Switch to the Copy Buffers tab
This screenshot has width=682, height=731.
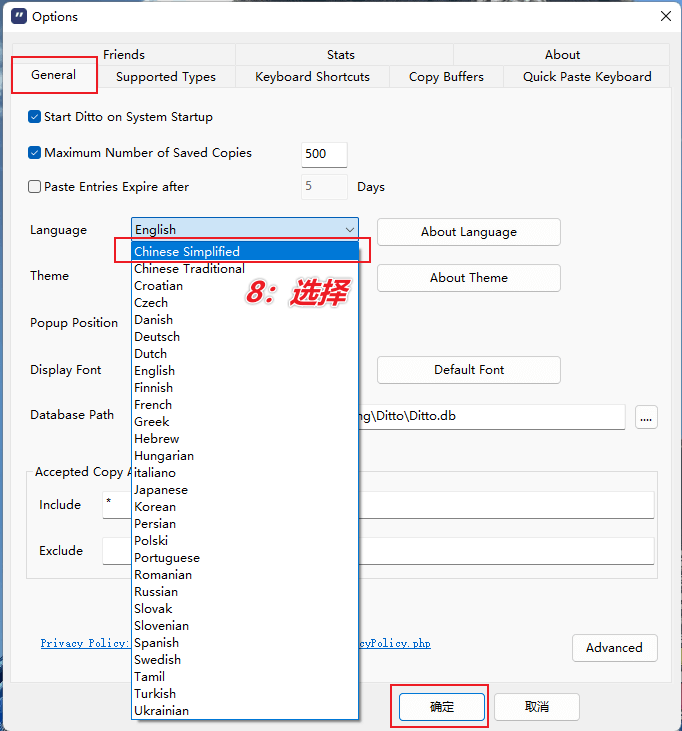[x=446, y=77]
